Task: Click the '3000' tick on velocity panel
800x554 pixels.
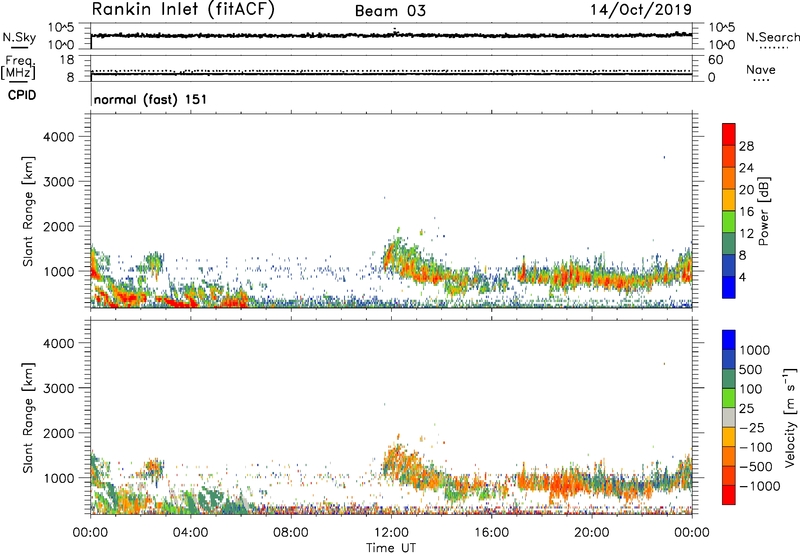Action: [x=58, y=388]
